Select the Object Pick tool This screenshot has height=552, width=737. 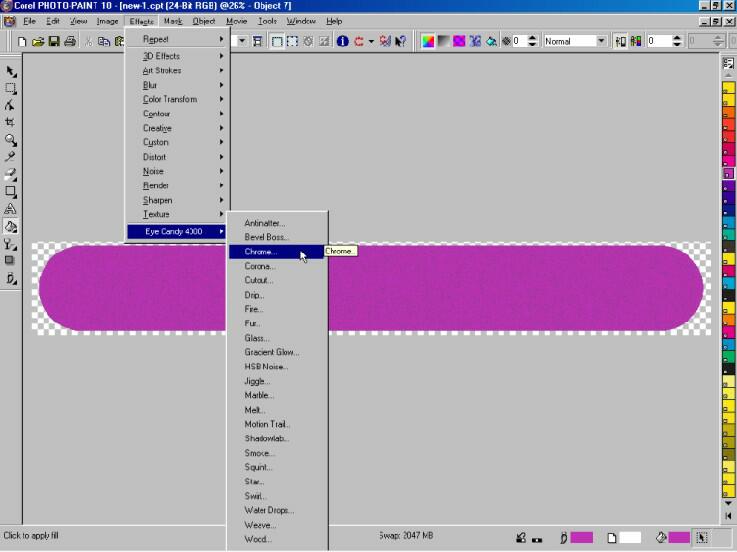[11, 71]
